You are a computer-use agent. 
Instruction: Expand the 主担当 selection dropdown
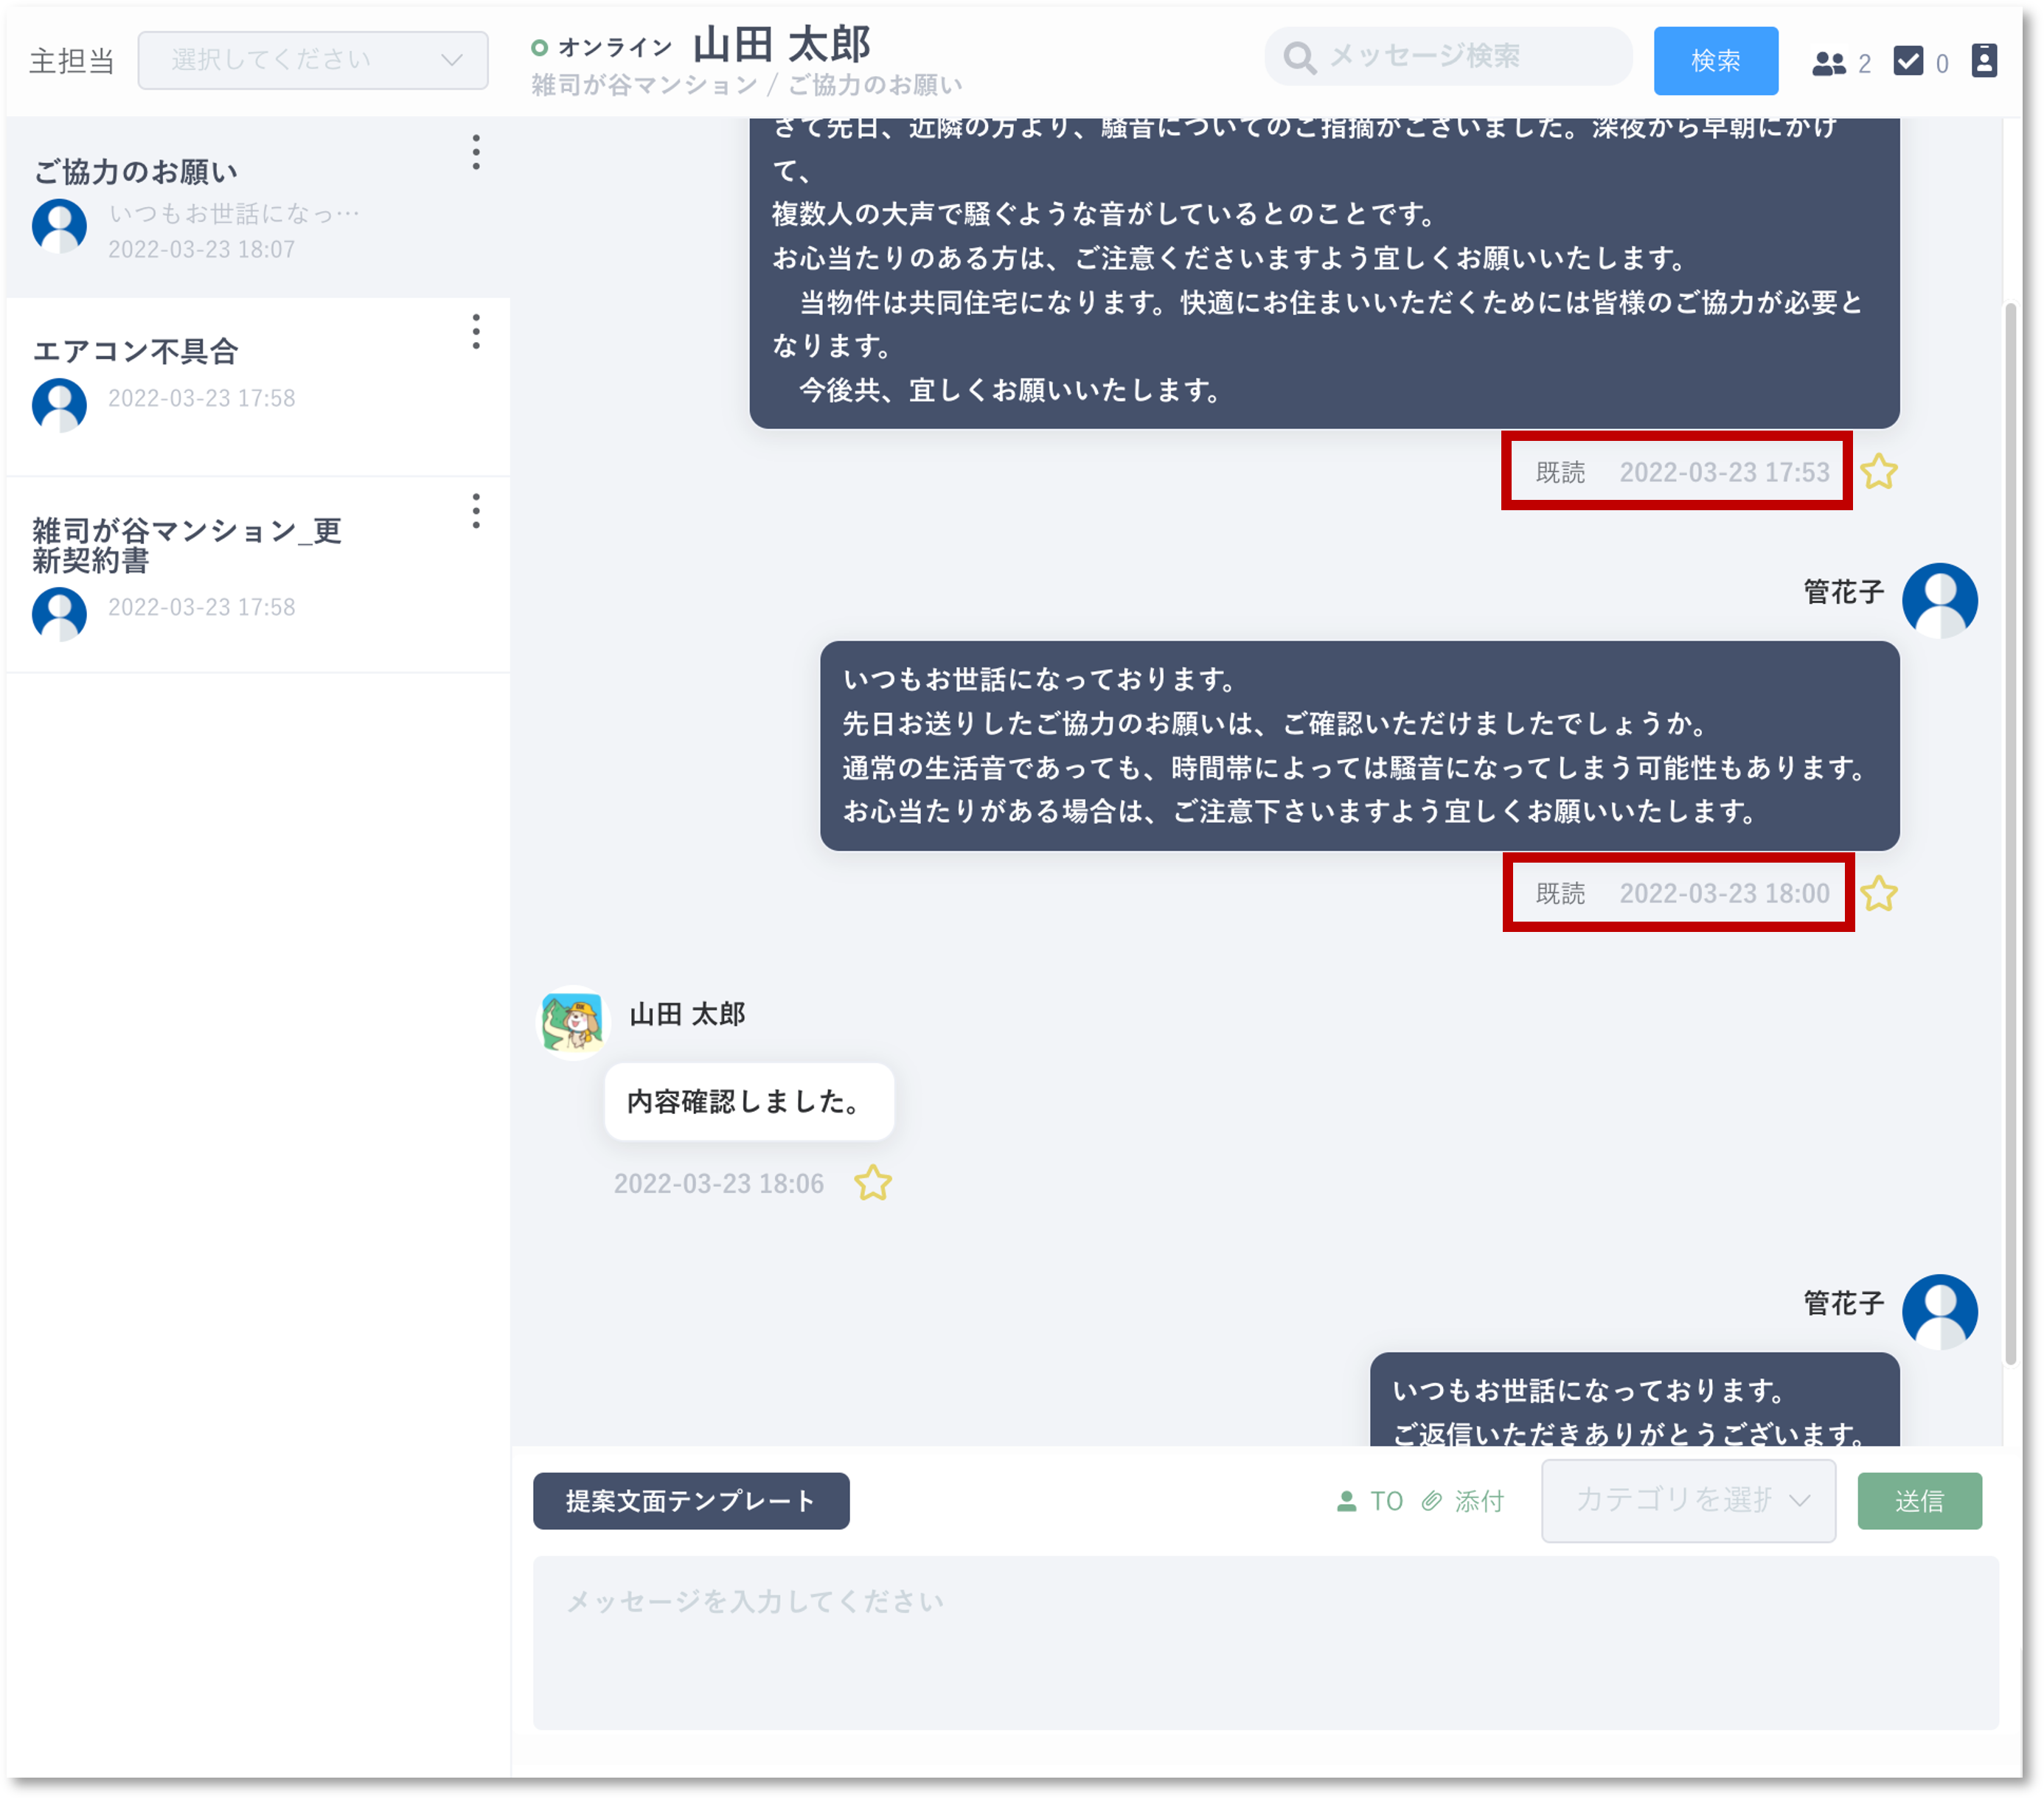[313, 60]
